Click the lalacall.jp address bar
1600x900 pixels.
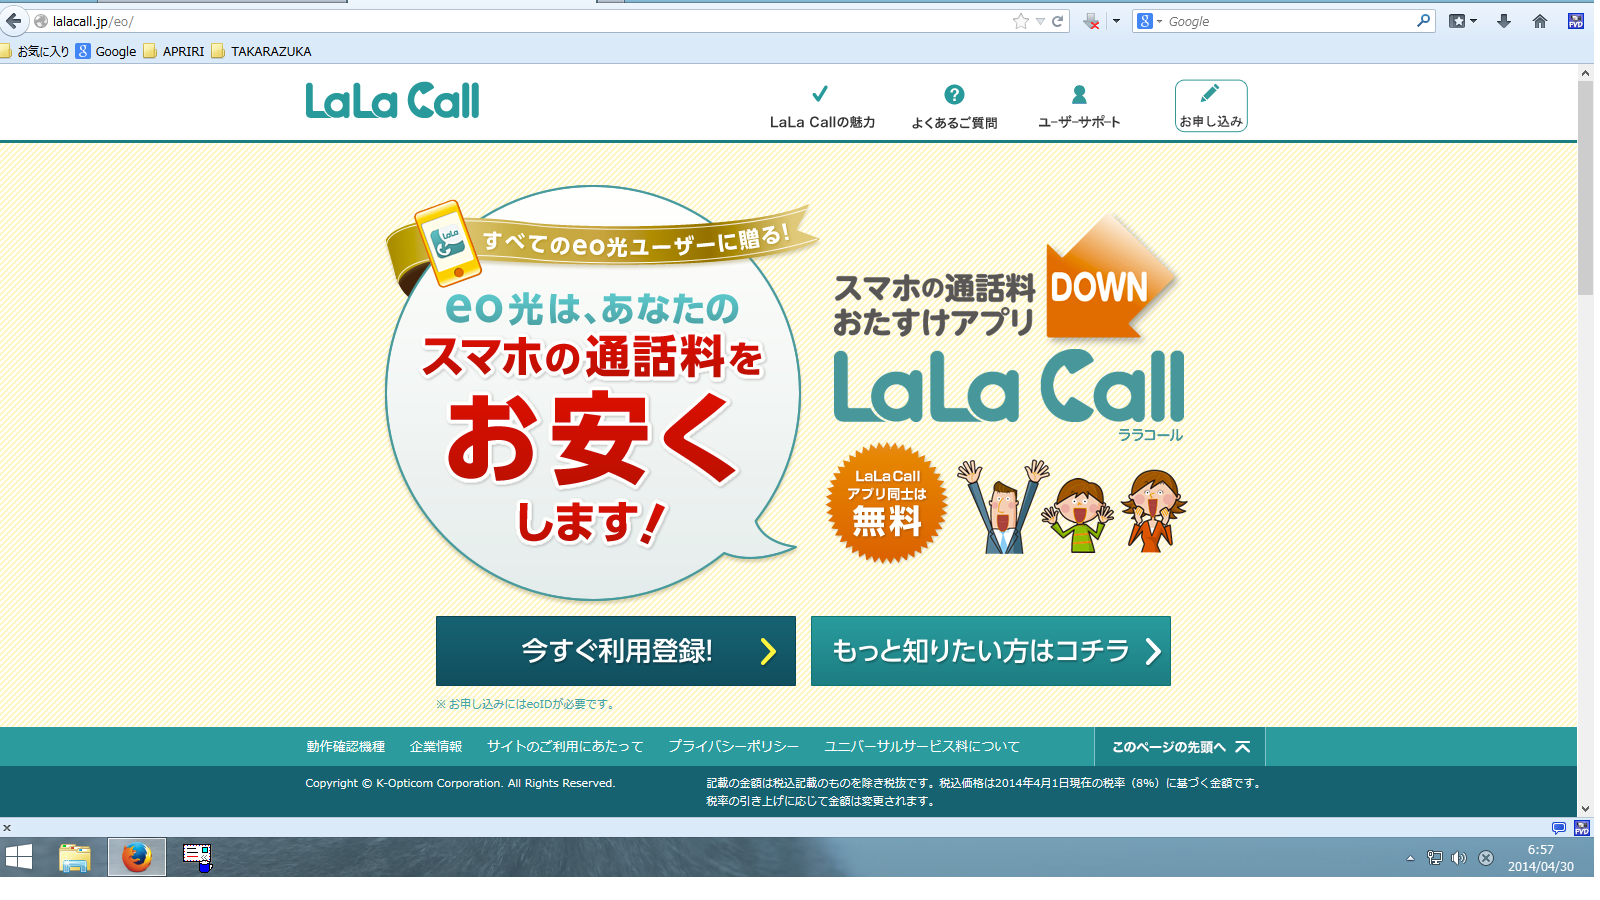(x=530, y=21)
